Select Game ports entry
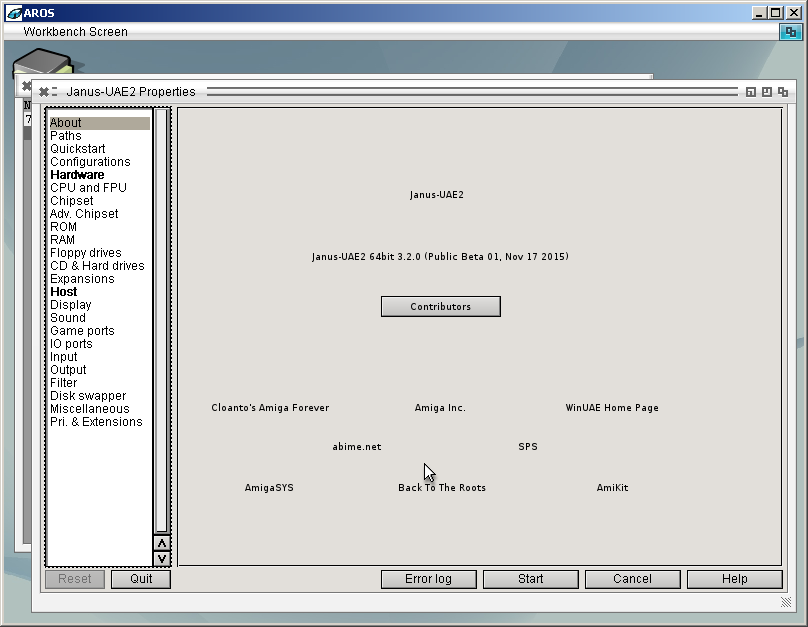 click(x=99, y=331)
